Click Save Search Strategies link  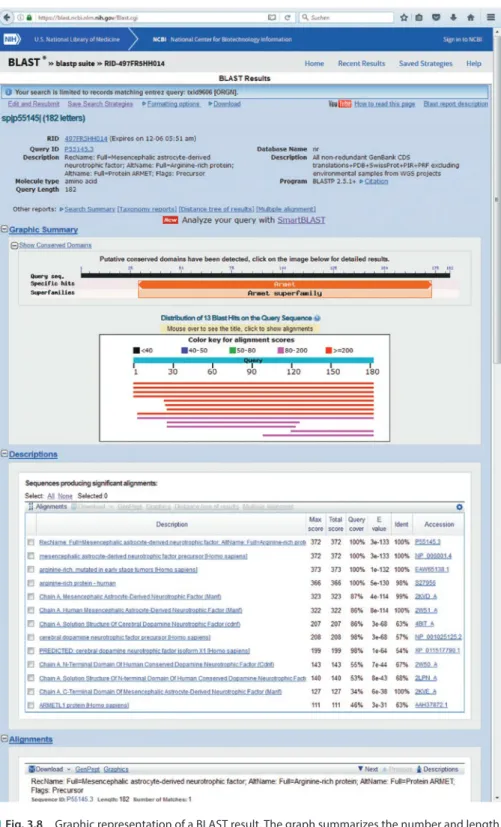[100, 104]
